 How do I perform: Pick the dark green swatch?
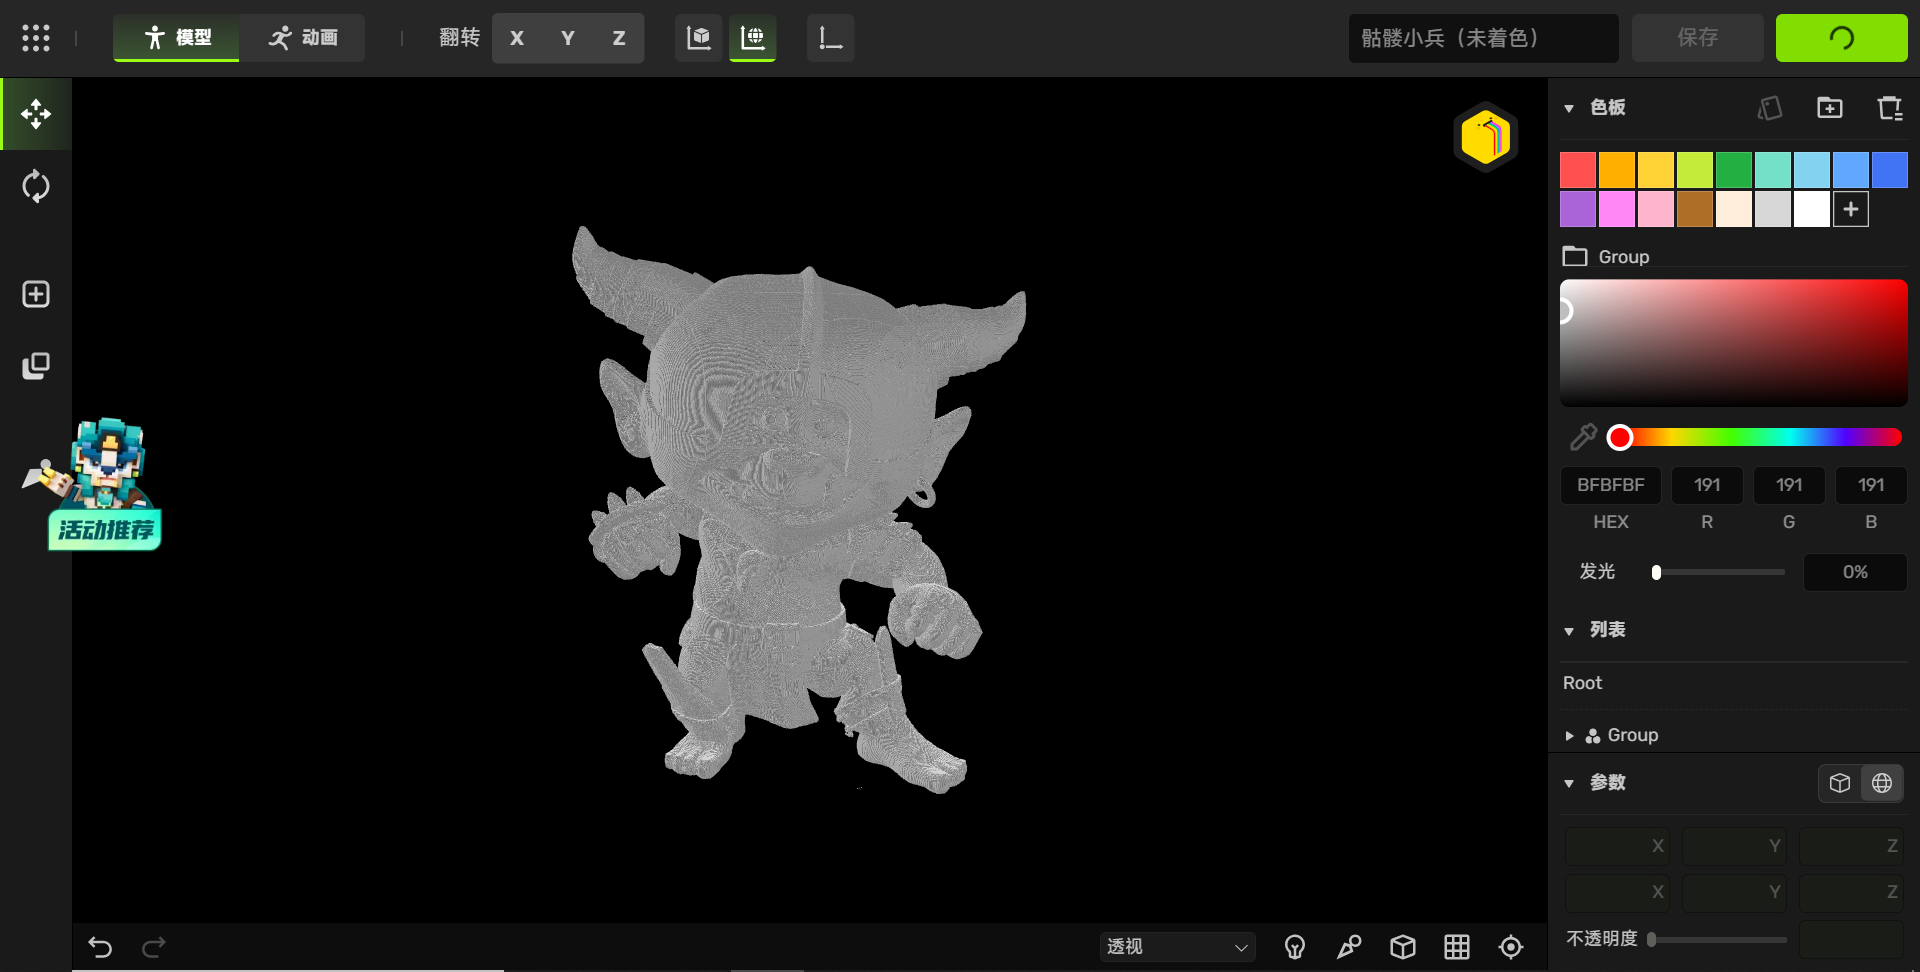(1734, 170)
